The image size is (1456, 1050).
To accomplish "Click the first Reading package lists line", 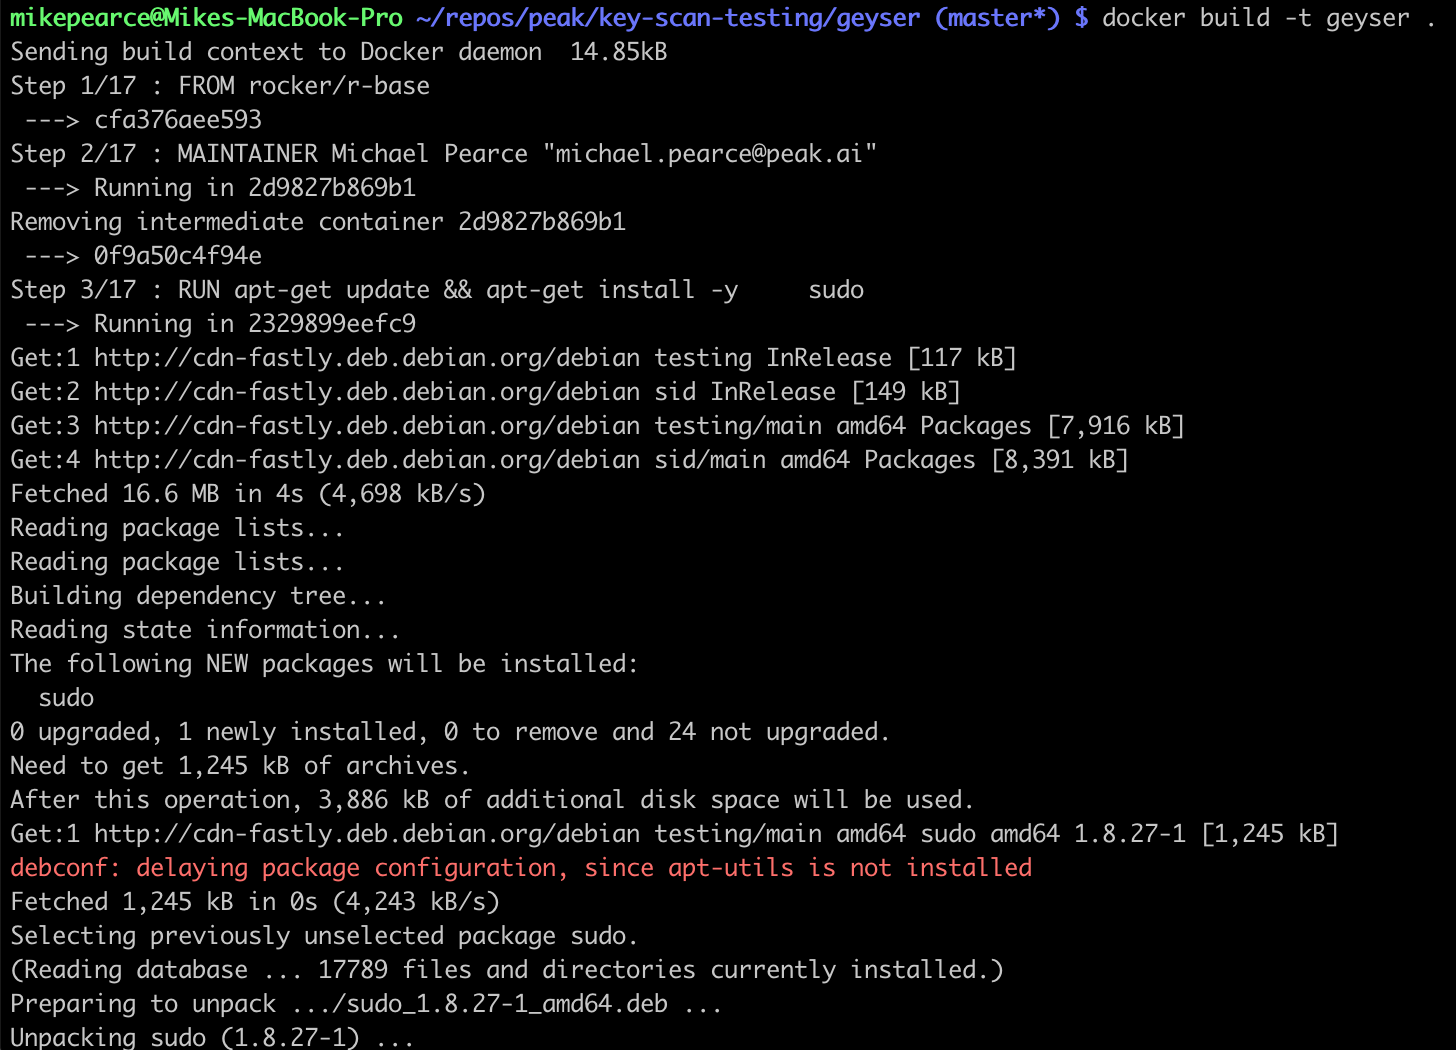I will click(177, 528).
